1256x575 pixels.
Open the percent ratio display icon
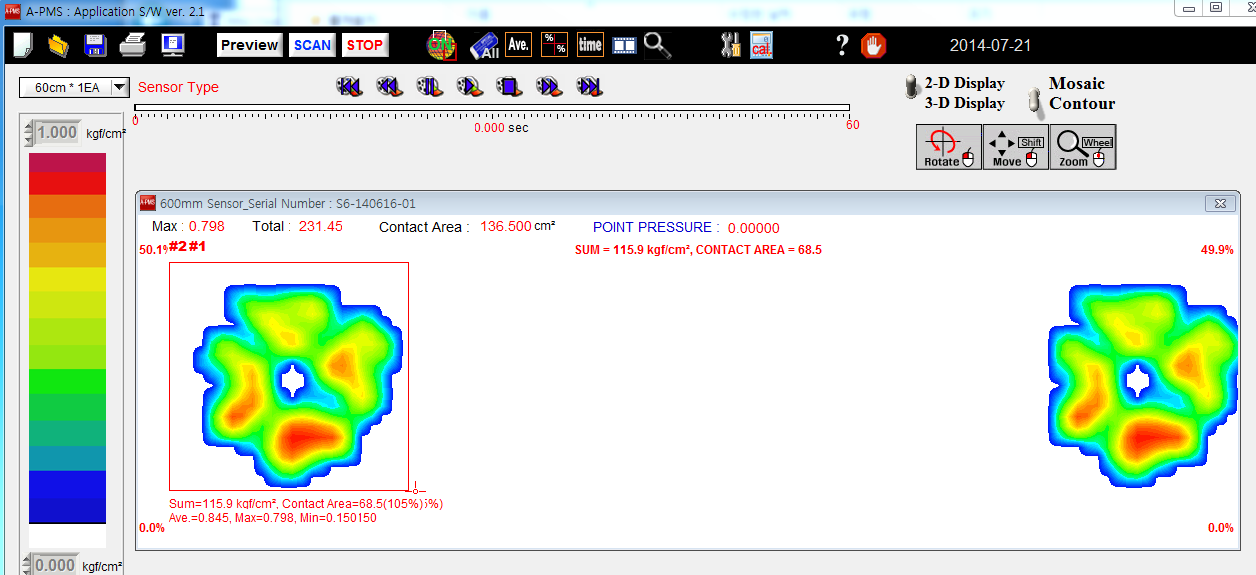(554, 45)
